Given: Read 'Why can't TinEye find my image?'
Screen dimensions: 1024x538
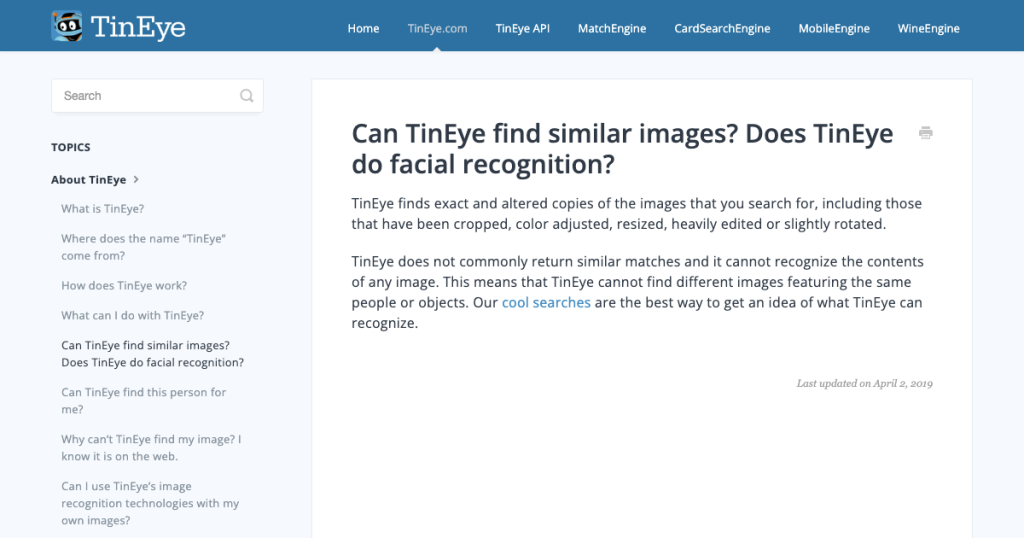Looking at the screenshot, I should click(x=152, y=448).
